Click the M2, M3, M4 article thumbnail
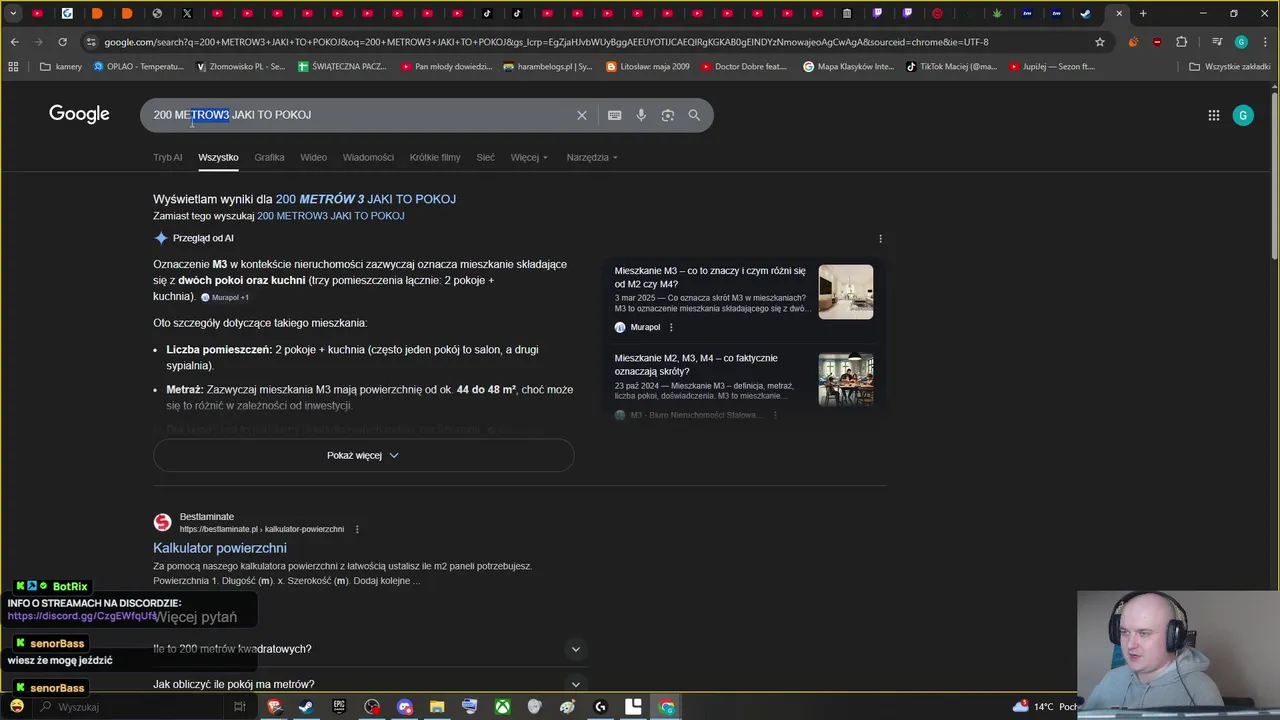 pos(846,379)
